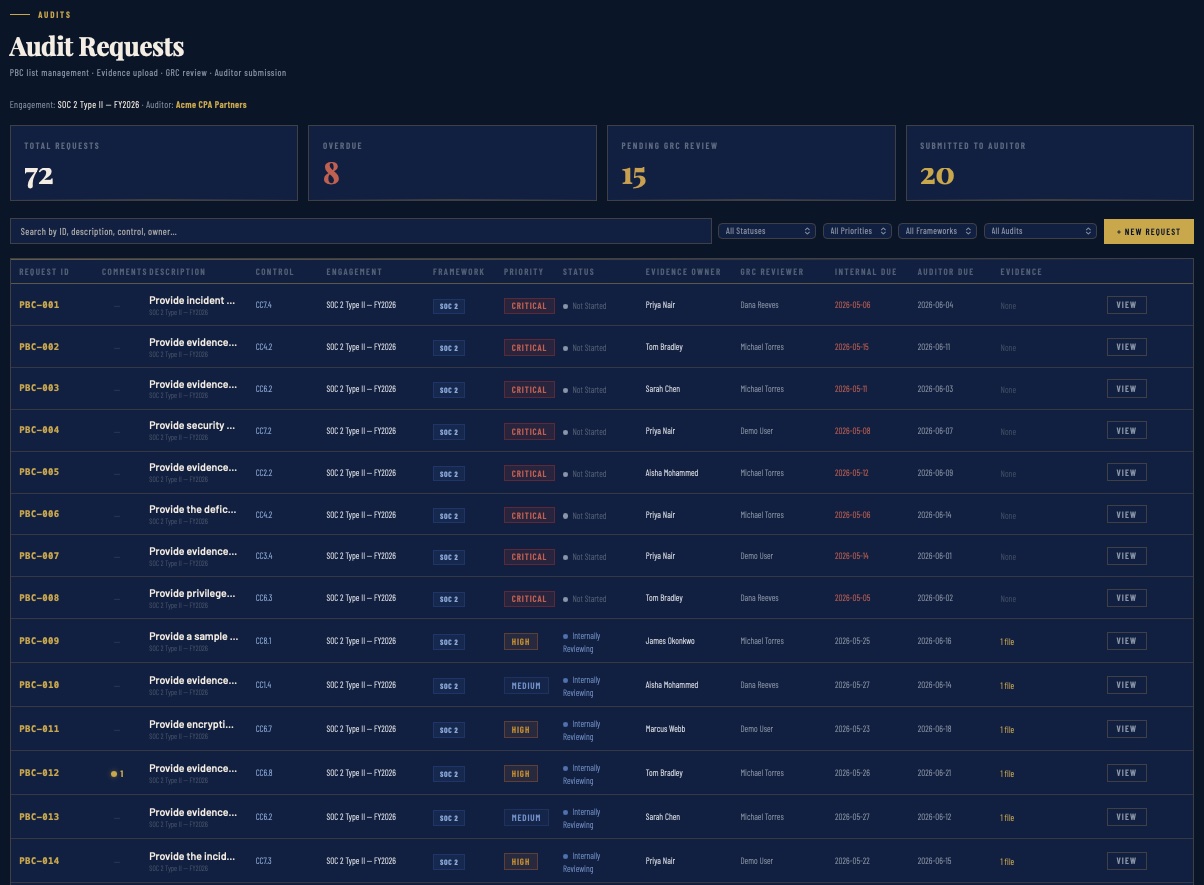Click the SOC 2 framework badge on PBC-003
The height and width of the screenshot is (885, 1204).
click(449, 390)
